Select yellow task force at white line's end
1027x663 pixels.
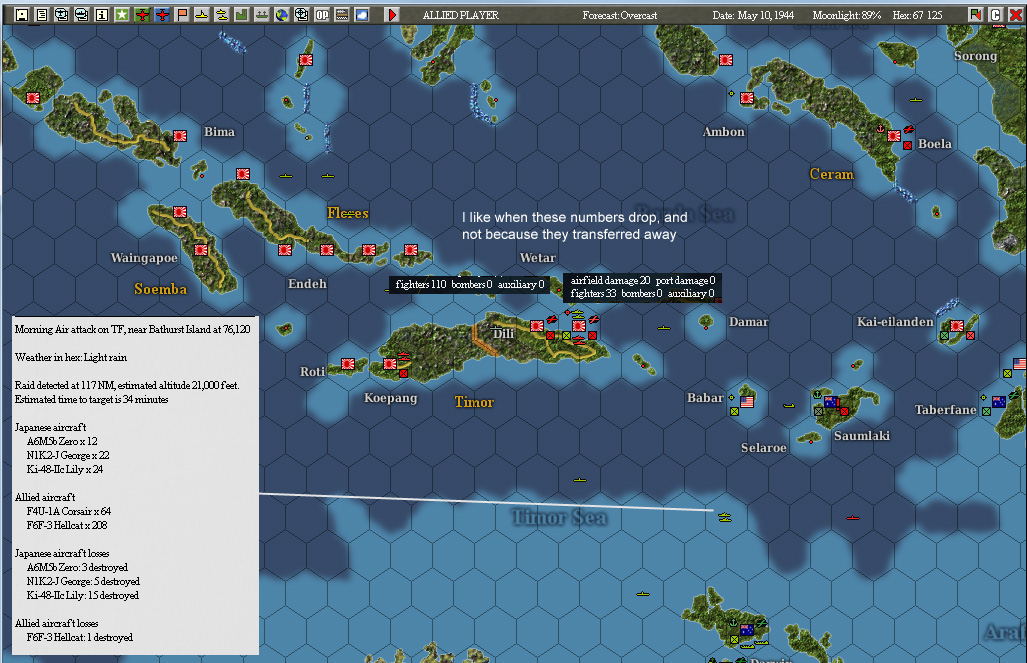click(724, 518)
